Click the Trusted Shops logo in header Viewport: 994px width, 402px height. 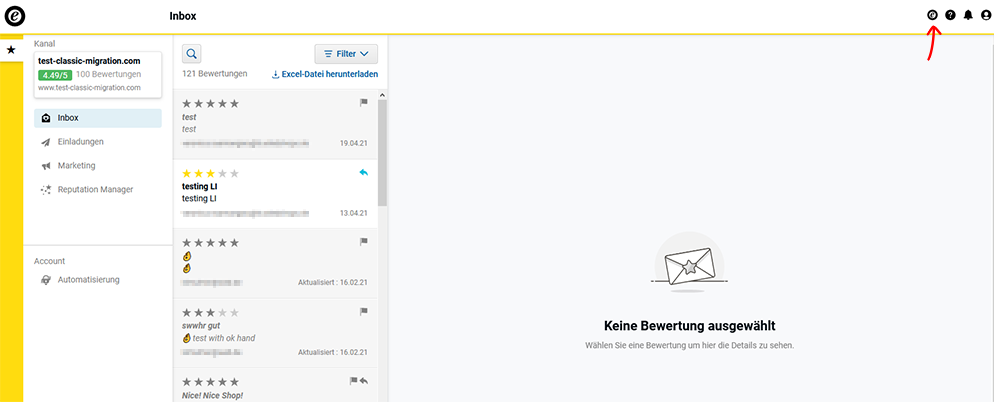click(x=15, y=16)
